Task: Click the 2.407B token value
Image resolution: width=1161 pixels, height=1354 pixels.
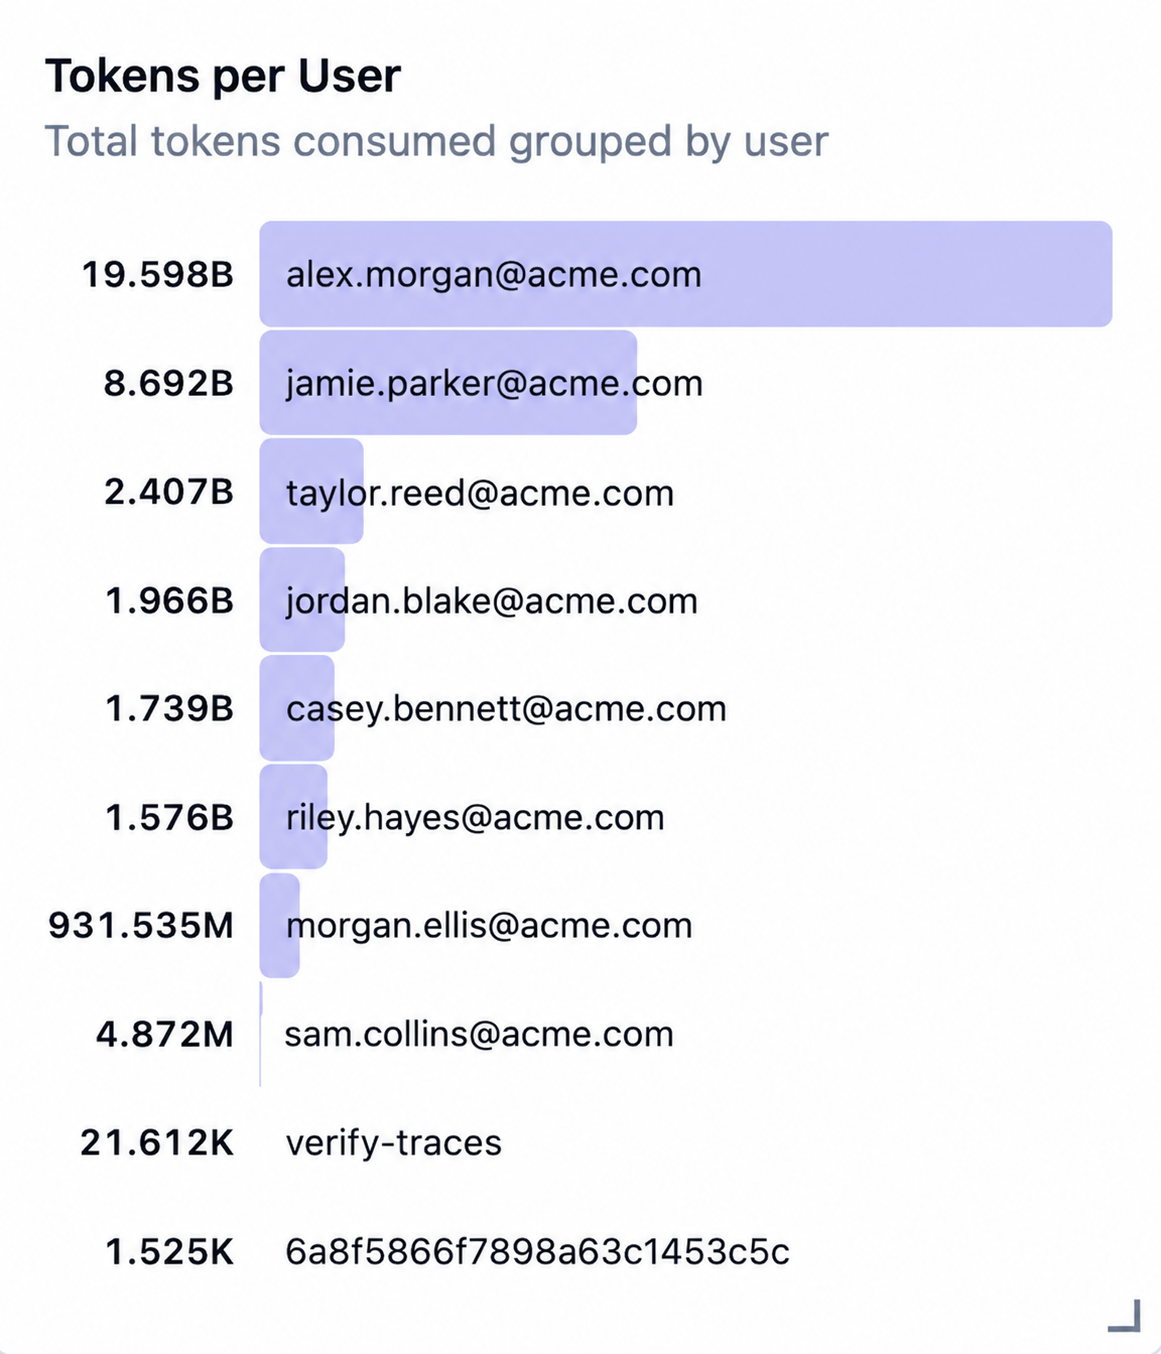Action: pos(169,492)
